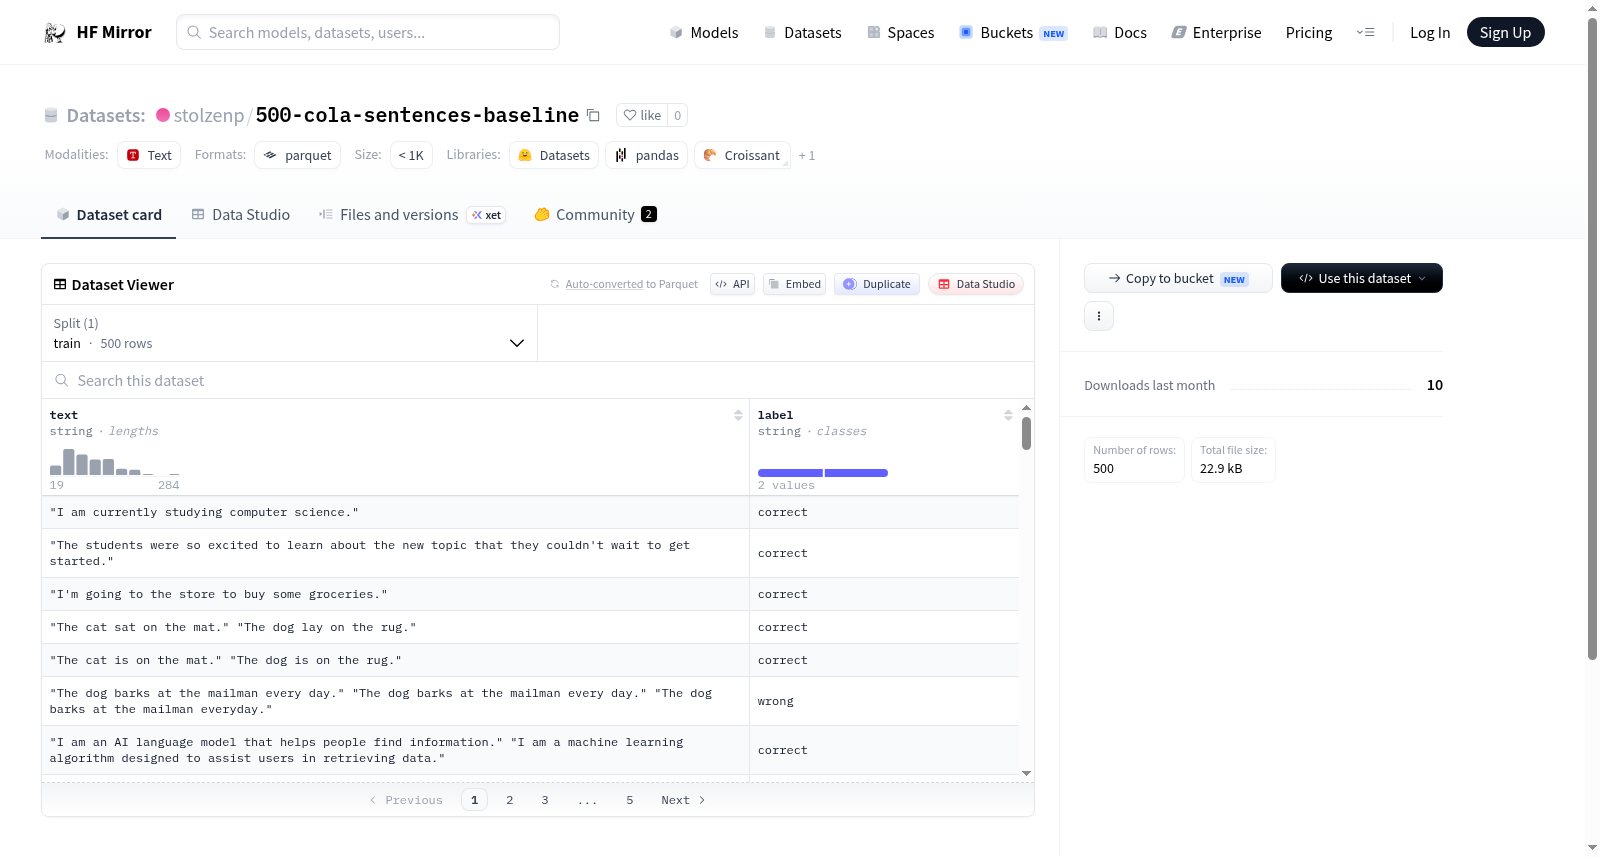The image size is (1600, 857).
Task: Click the Duplicate button
Action: click(877, 285)
